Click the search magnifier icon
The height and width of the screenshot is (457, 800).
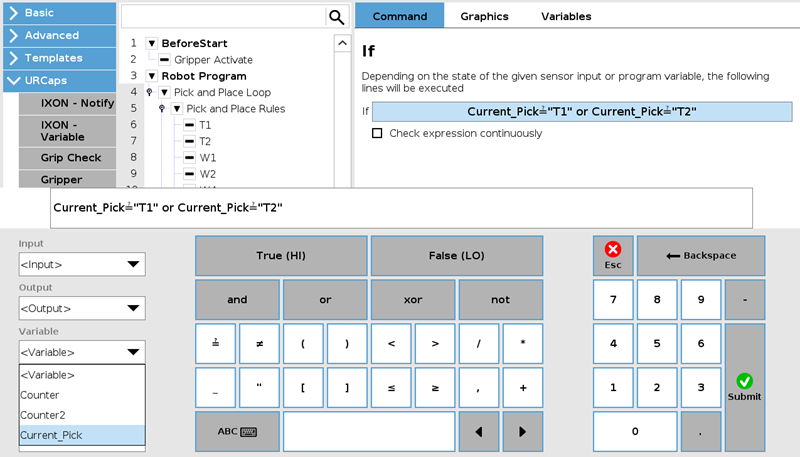click(x=336, y=17)
